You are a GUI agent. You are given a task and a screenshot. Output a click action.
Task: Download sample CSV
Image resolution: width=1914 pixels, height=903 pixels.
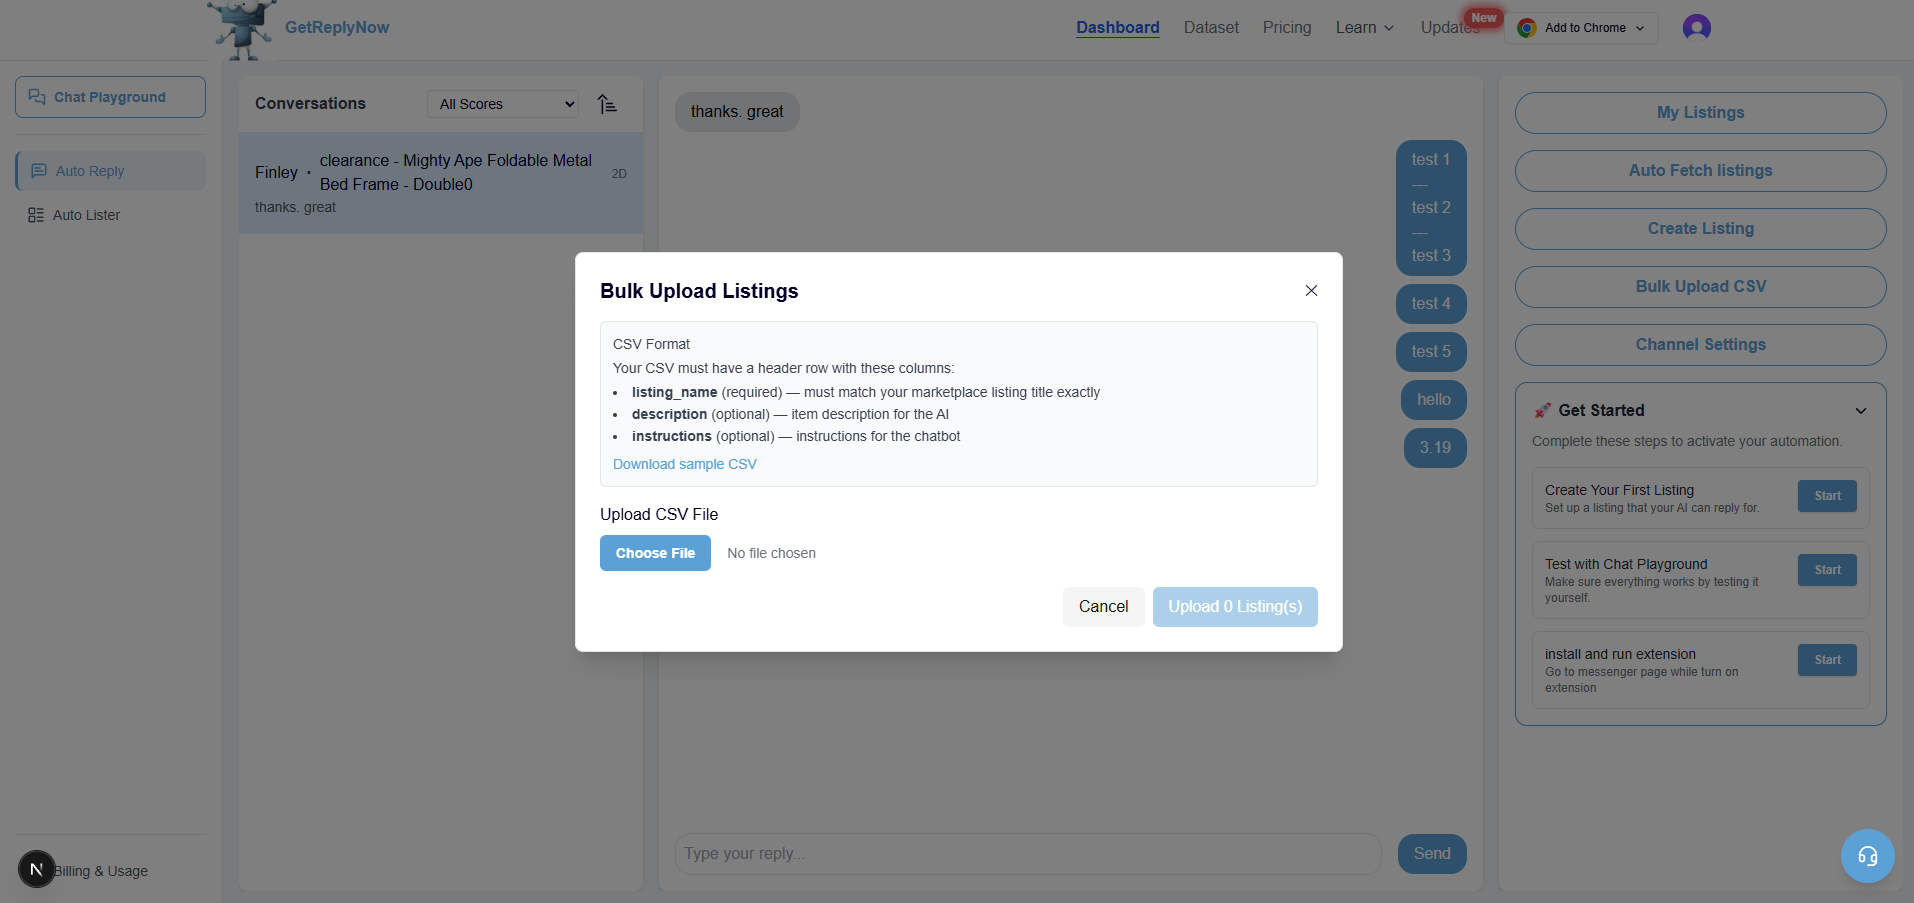click(x=684, y=463)
